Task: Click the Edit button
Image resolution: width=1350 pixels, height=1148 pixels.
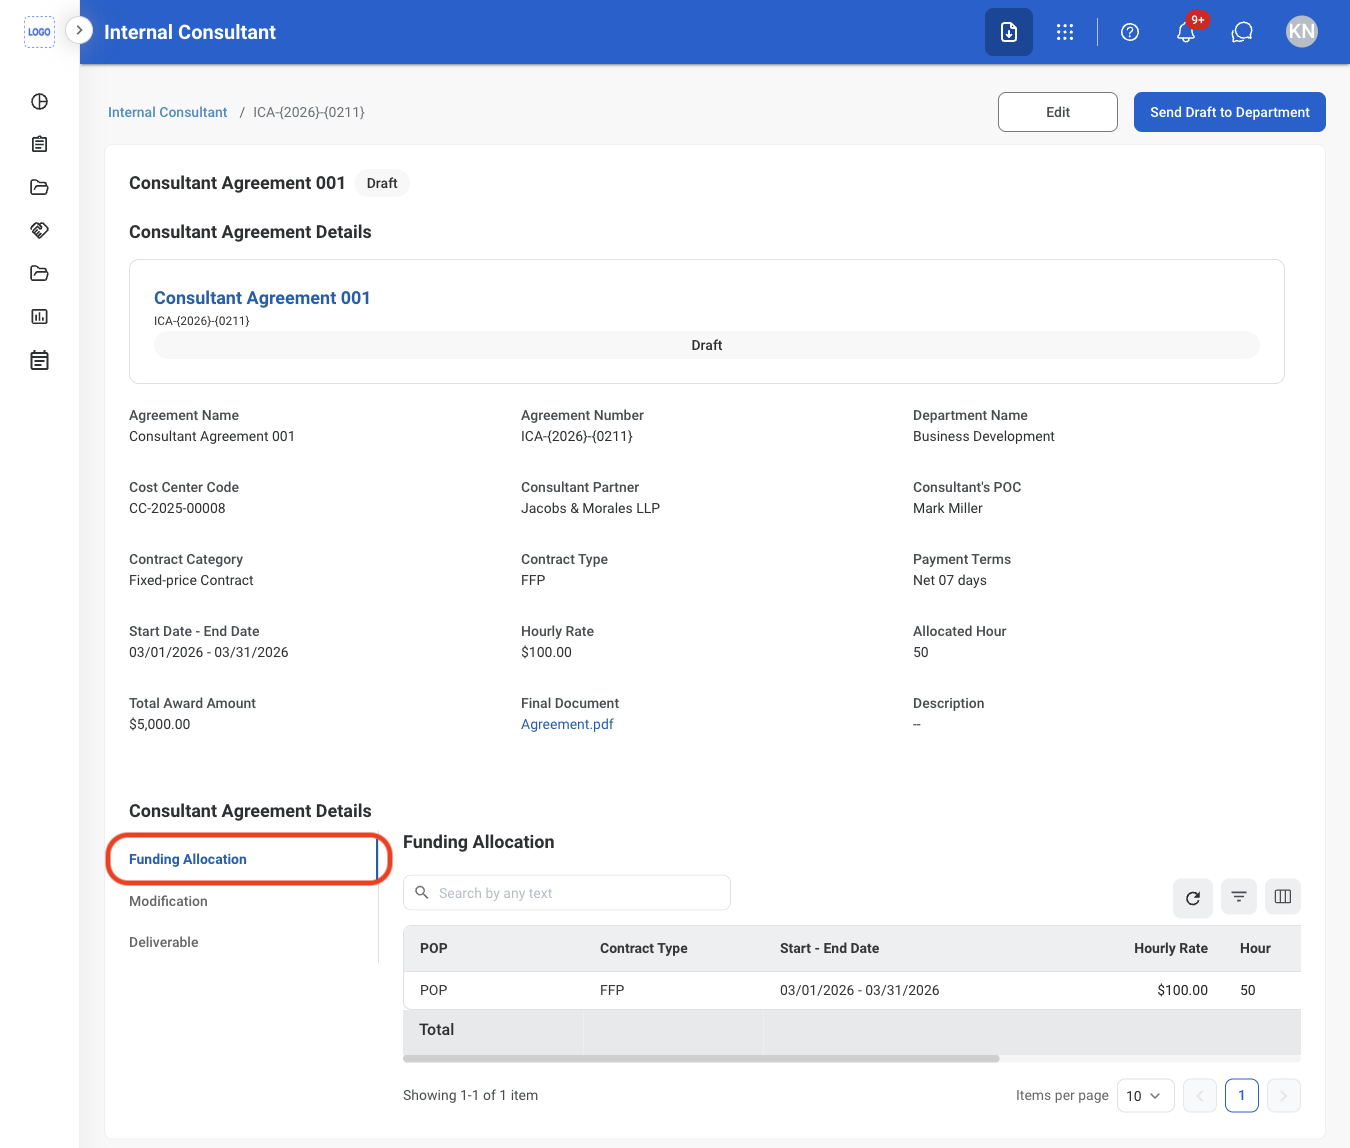Action: coord(1058,112)
